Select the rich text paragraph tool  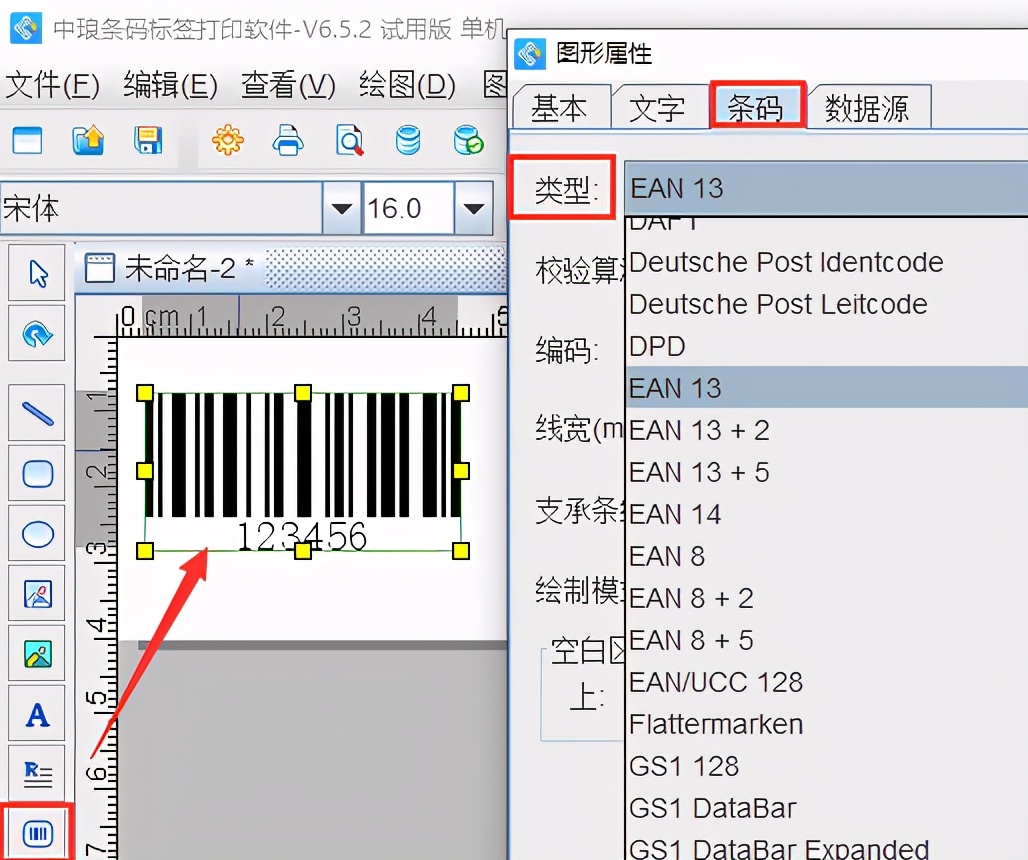(37, 773)
